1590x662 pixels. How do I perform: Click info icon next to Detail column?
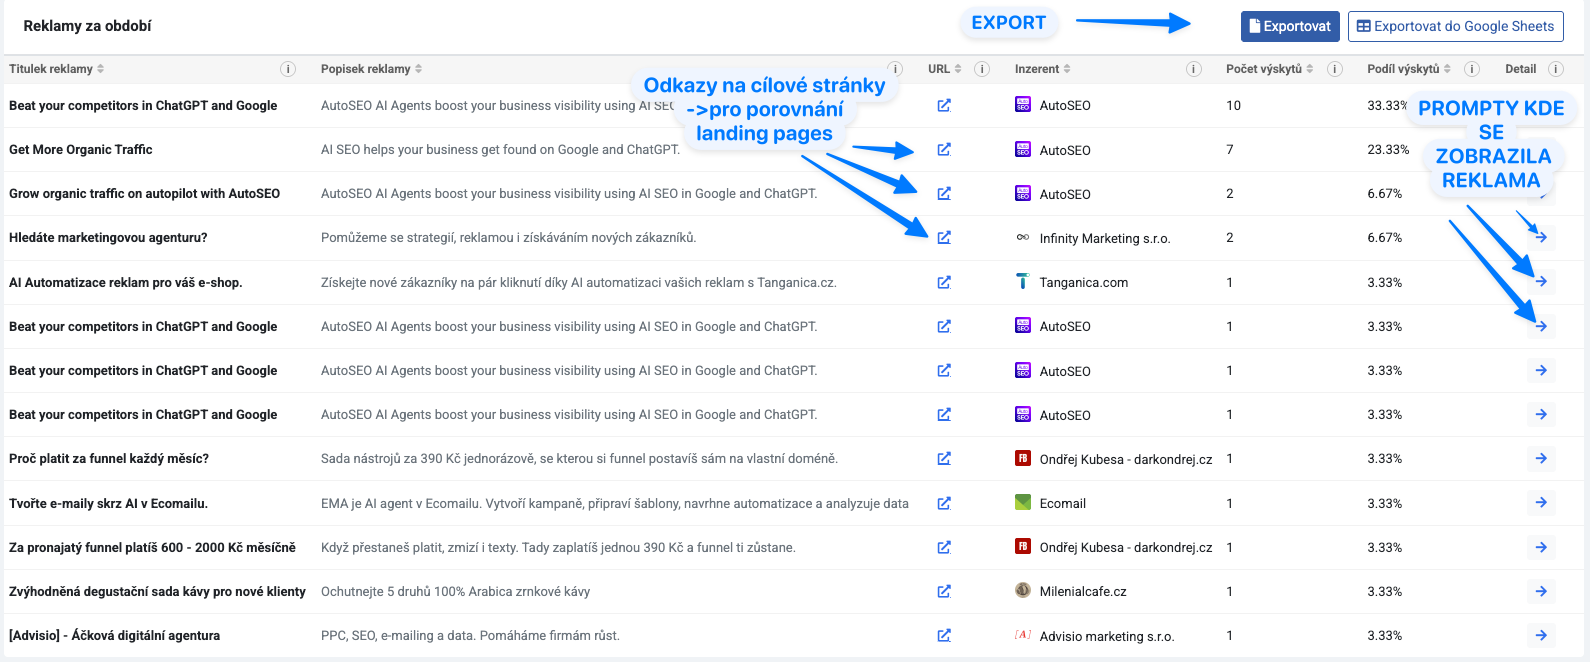coord(1556,69)
